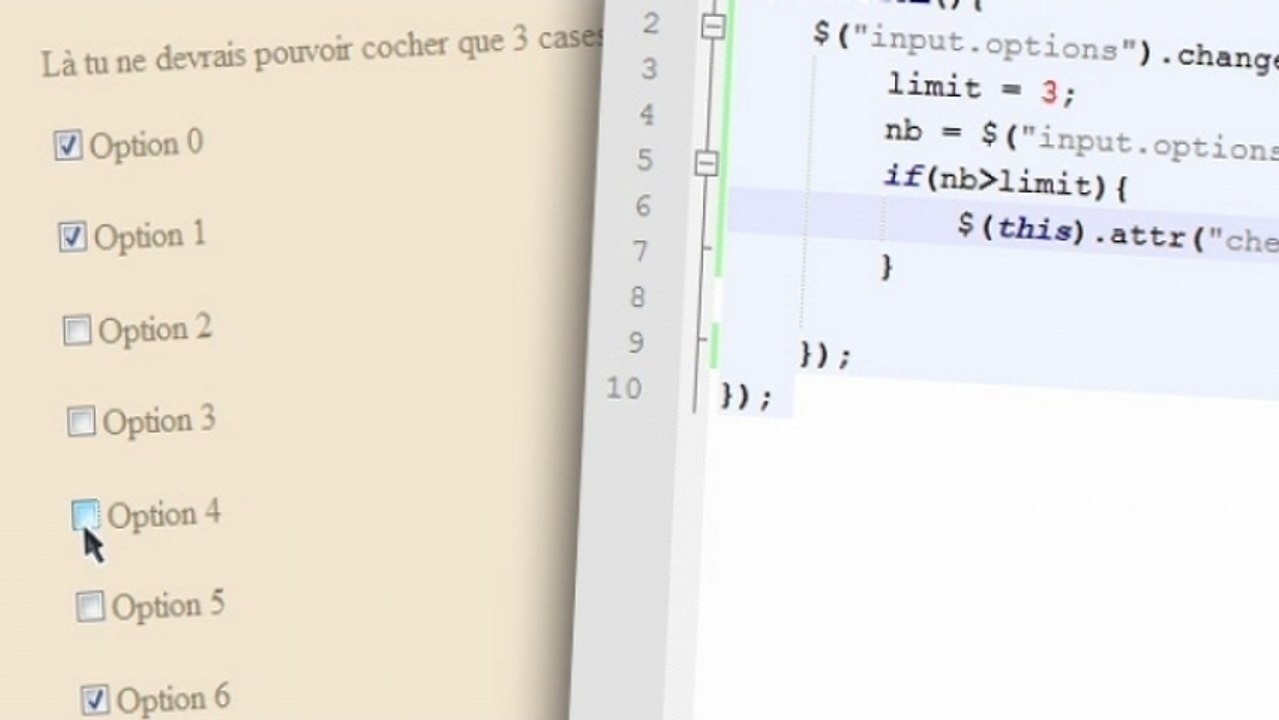Click the 'Option 5' label text
Screen dimensions: 1279x720
tap(168, 606)
